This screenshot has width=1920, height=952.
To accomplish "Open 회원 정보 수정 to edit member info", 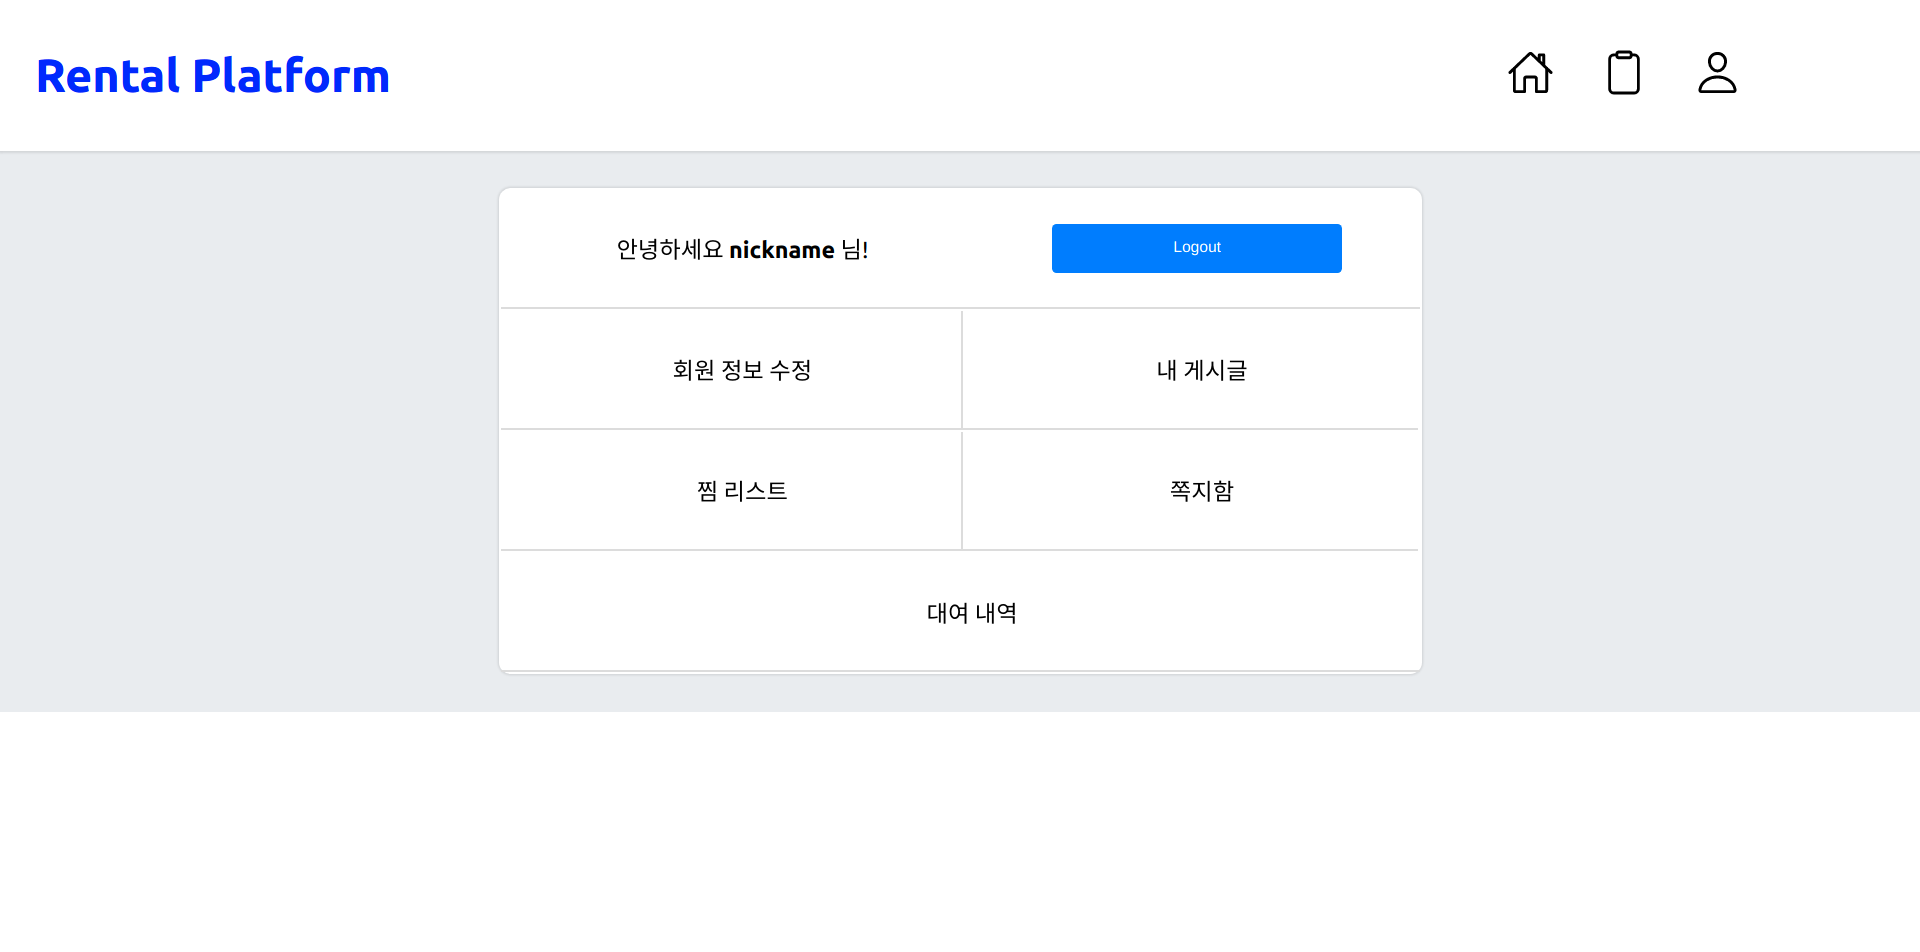I will coord(741,369).
